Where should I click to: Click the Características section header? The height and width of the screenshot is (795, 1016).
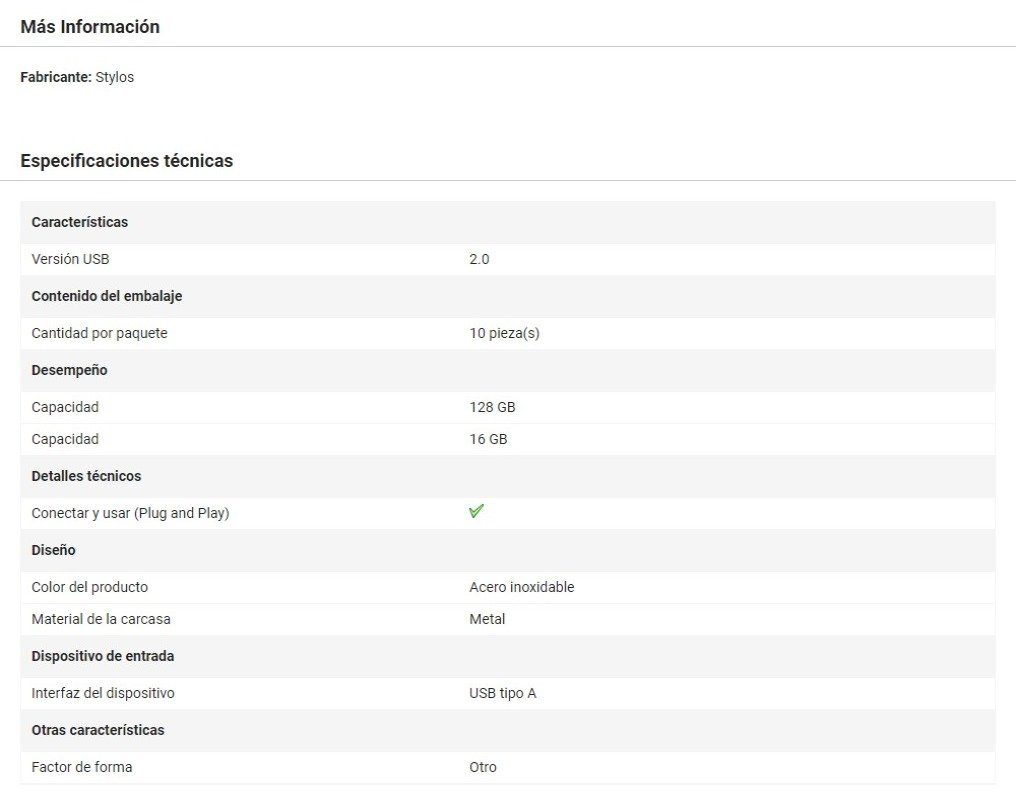80,222
